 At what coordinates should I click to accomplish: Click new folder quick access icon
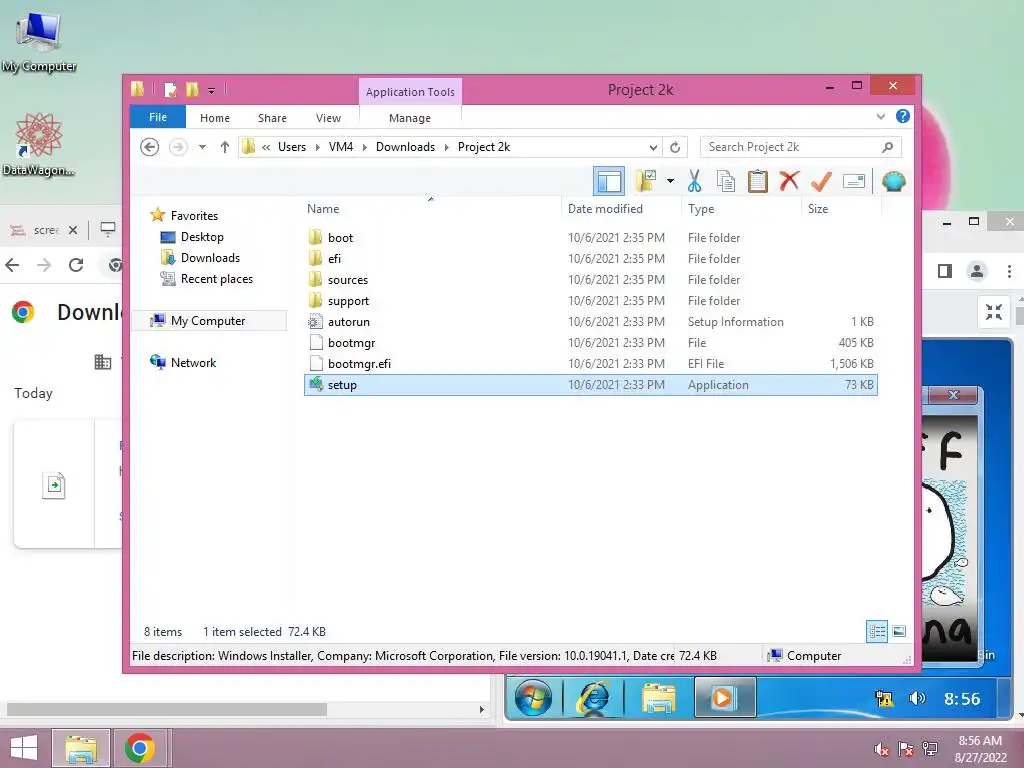192,89
